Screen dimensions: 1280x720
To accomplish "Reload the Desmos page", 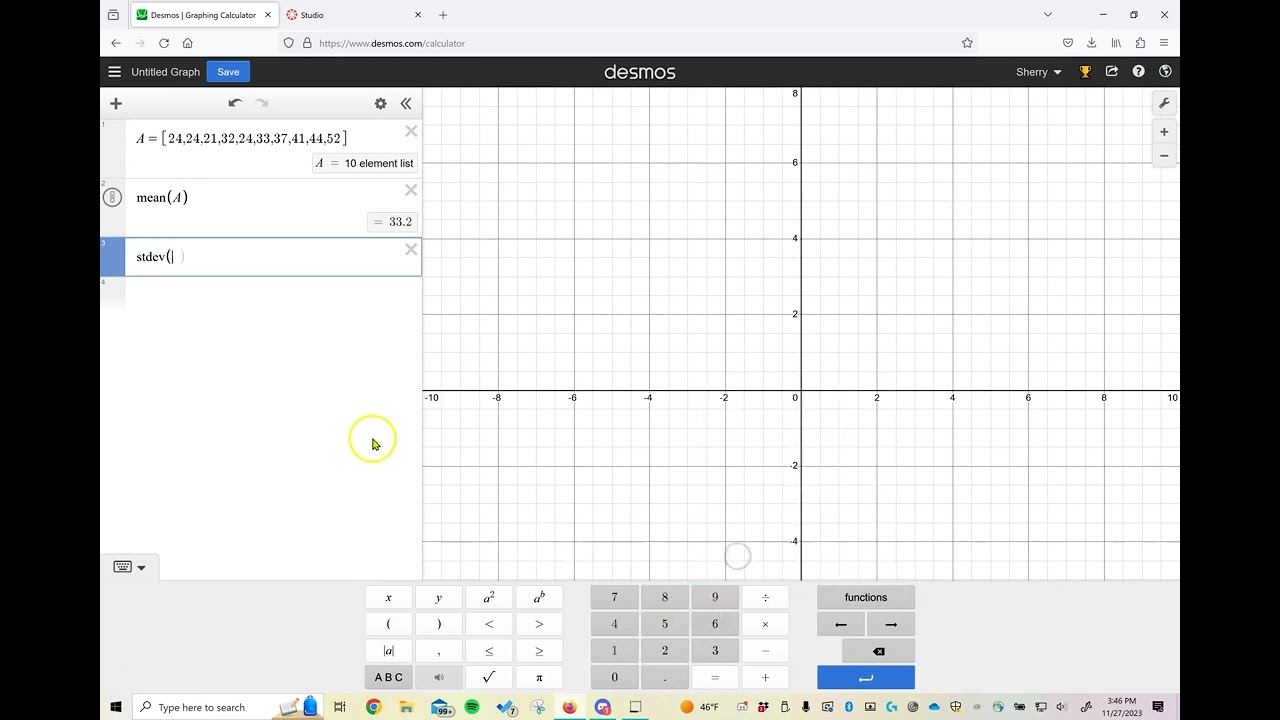I will point(164,43).
